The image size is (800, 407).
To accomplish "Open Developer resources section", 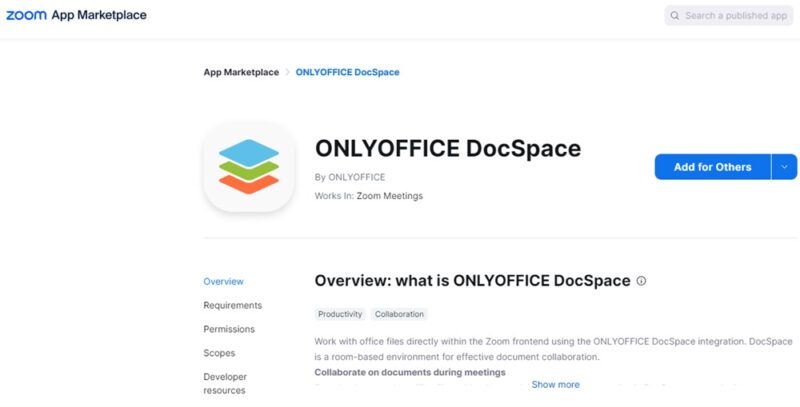I will coord(224,384).
